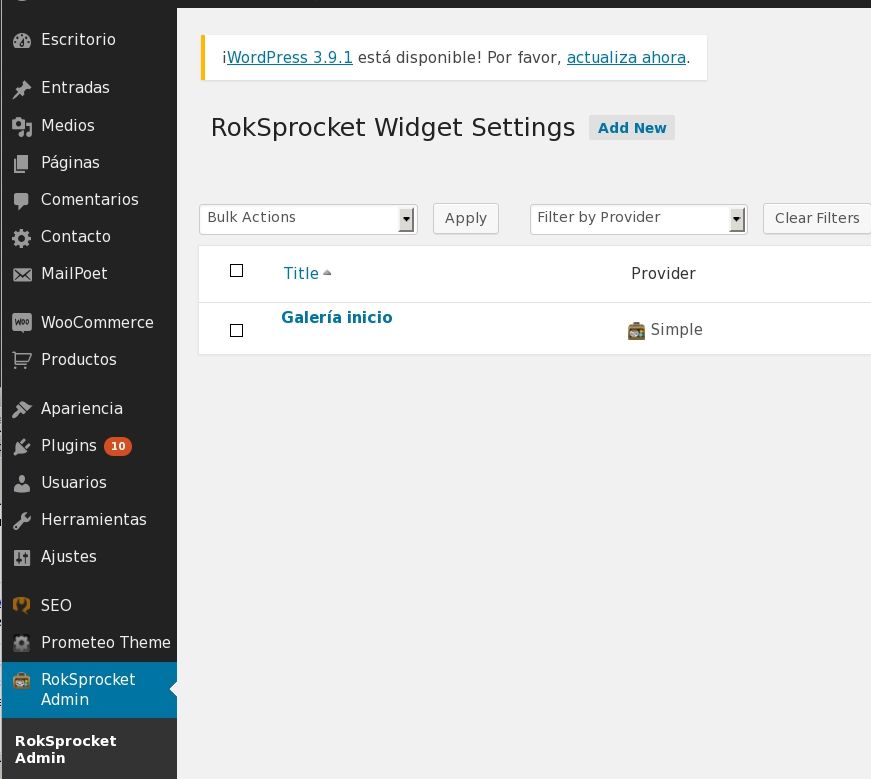Open the Apariencia menu item
This screenshot has width=871, height=779.
(x=82, y=408)
